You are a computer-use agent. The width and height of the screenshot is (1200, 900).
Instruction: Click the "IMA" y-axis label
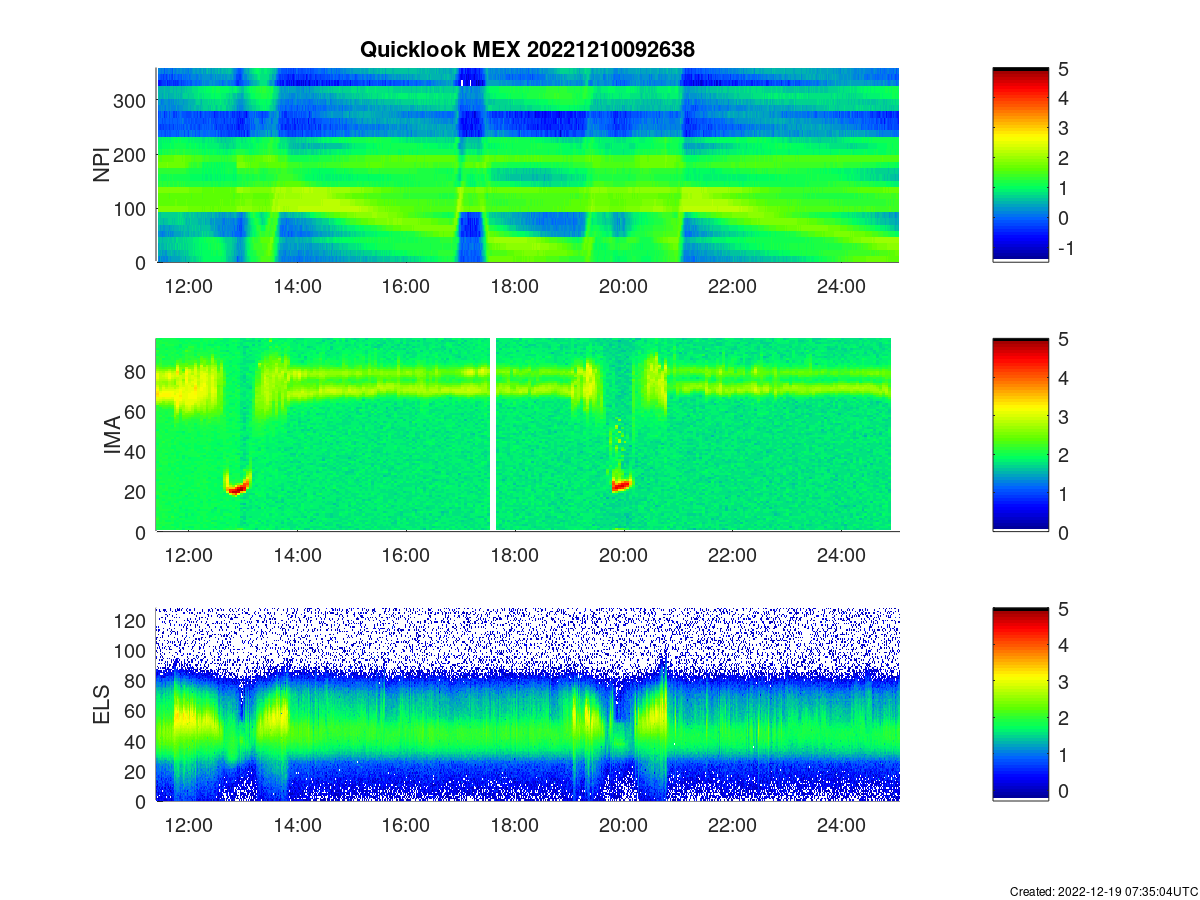point(114,436)
